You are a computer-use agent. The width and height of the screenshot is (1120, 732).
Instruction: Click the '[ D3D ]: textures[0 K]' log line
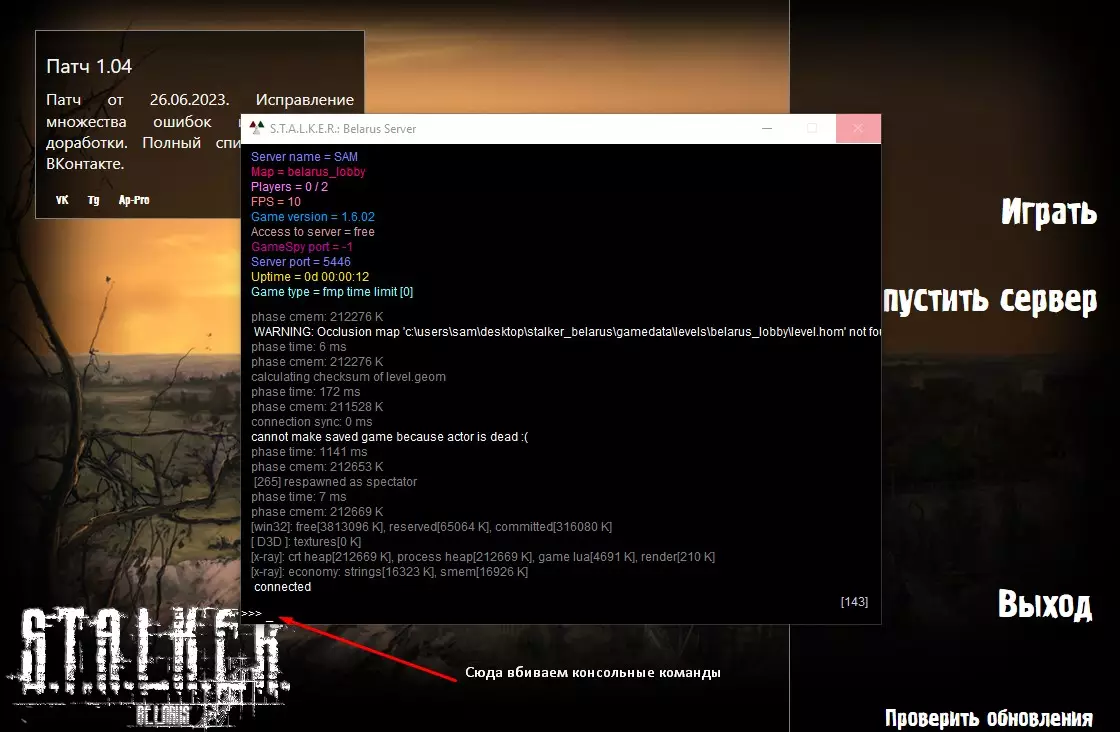306,541
